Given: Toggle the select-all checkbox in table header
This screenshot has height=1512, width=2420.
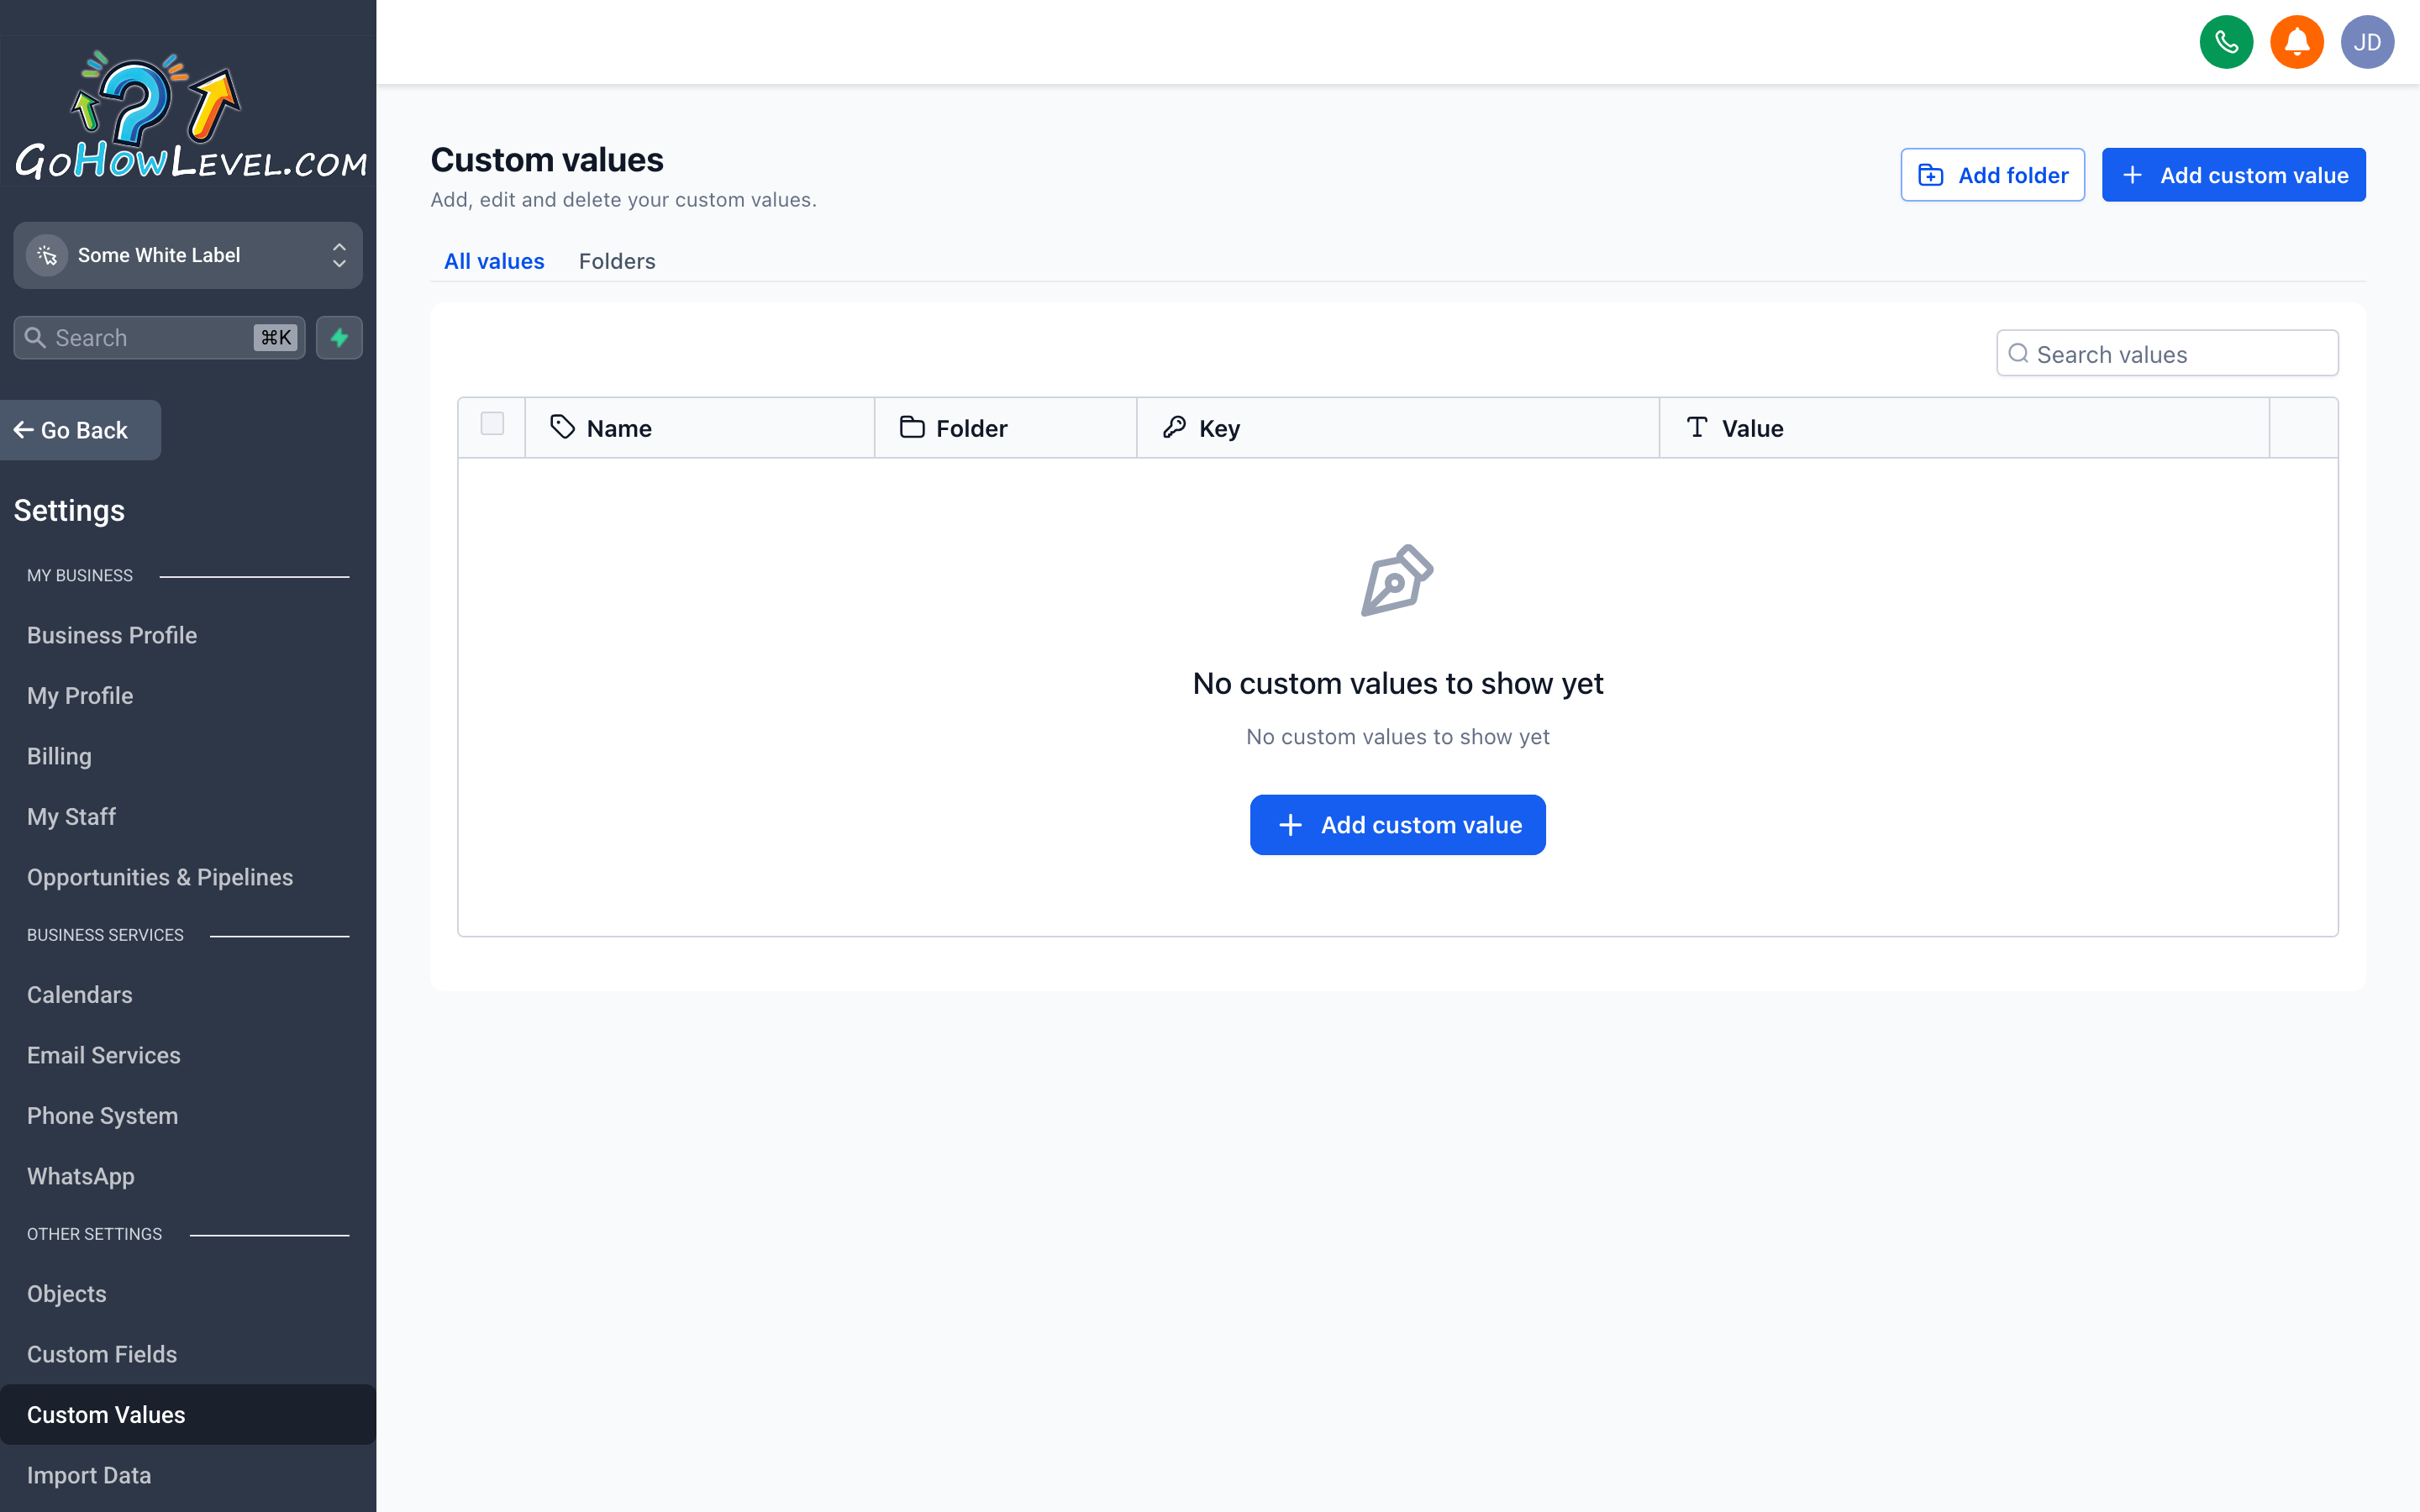Looking at the screenshot, I should click(492, 424).
